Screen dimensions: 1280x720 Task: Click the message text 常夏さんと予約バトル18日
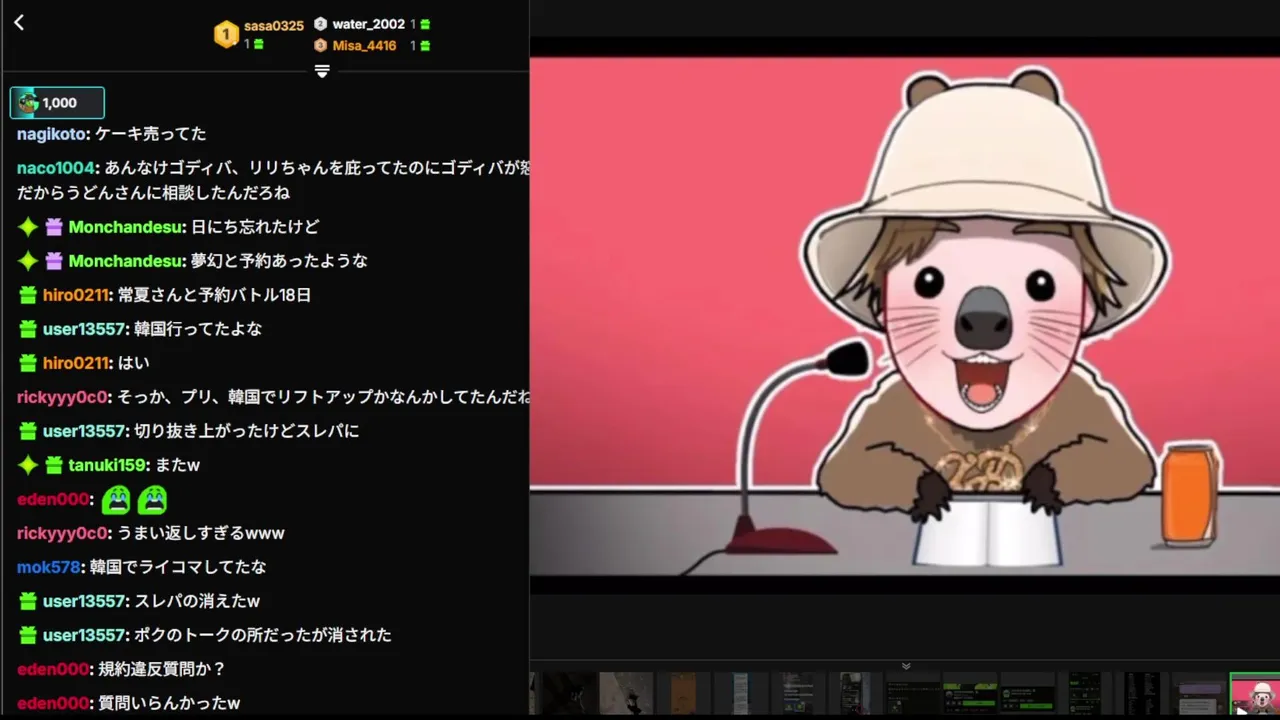(x=214, y=296)
